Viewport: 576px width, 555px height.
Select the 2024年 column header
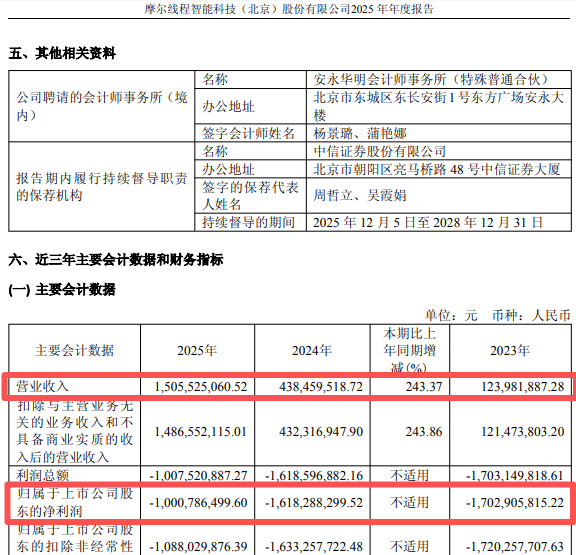312,350
